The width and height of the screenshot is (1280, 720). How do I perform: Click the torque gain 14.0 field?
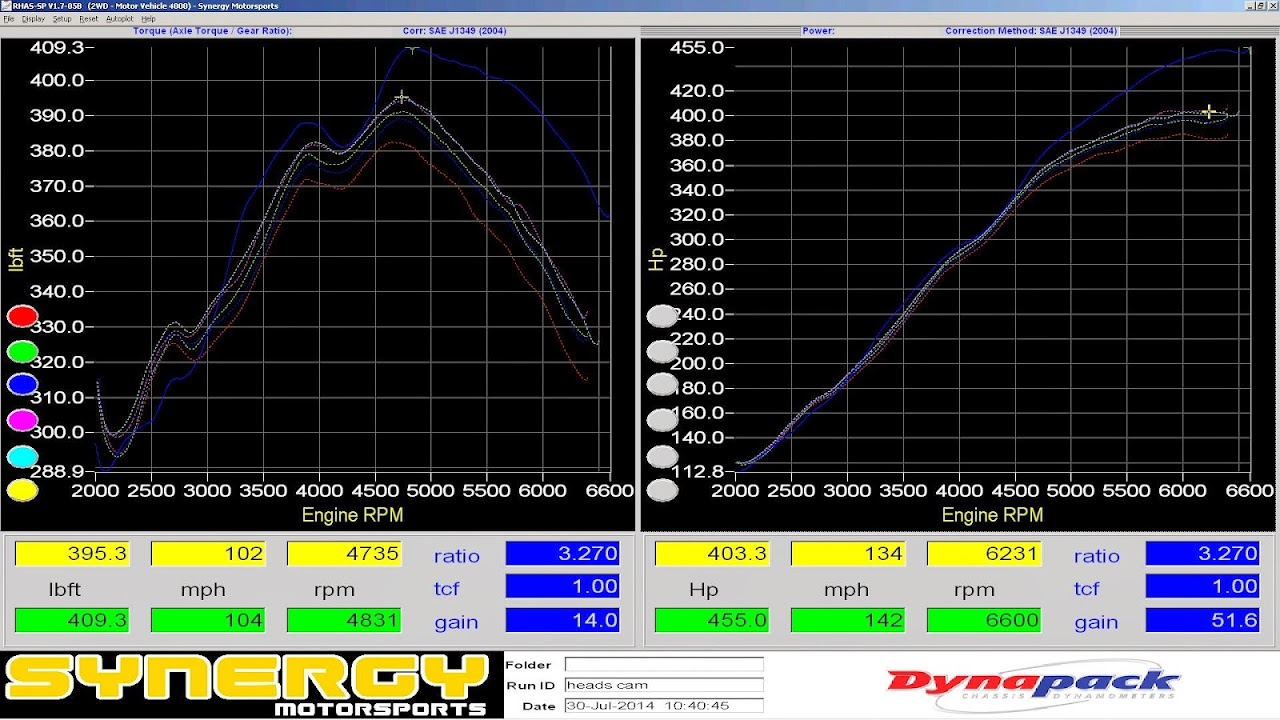pos(563,620)
